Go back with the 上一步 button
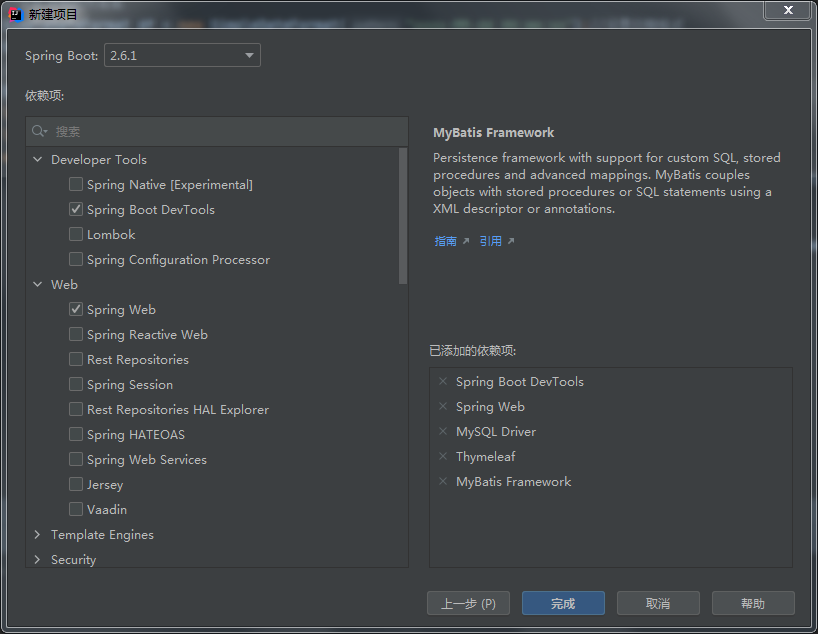 [468, 603]
